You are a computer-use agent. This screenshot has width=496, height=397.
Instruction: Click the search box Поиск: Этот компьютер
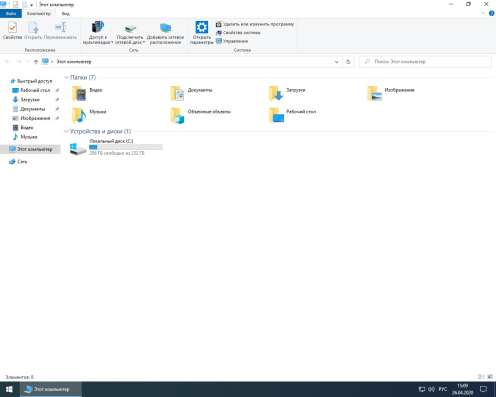(425, 62)
